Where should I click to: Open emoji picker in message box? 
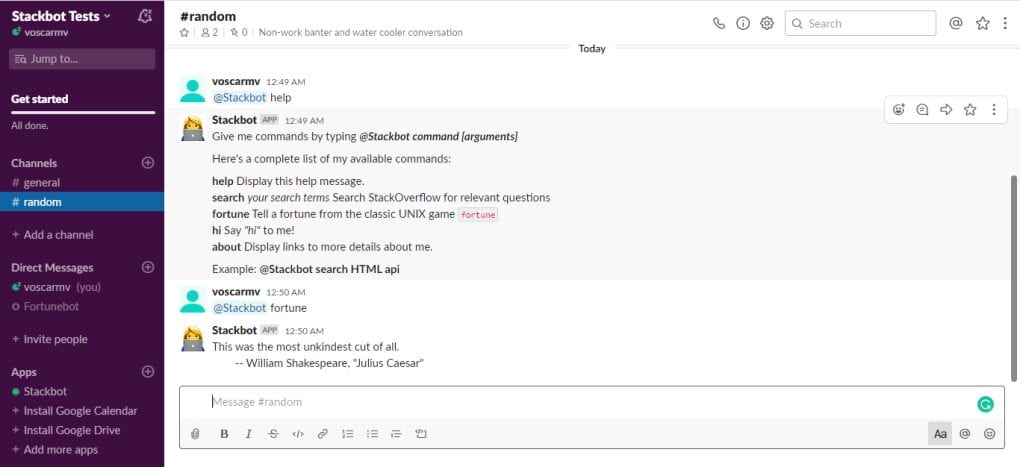(989, 434)
